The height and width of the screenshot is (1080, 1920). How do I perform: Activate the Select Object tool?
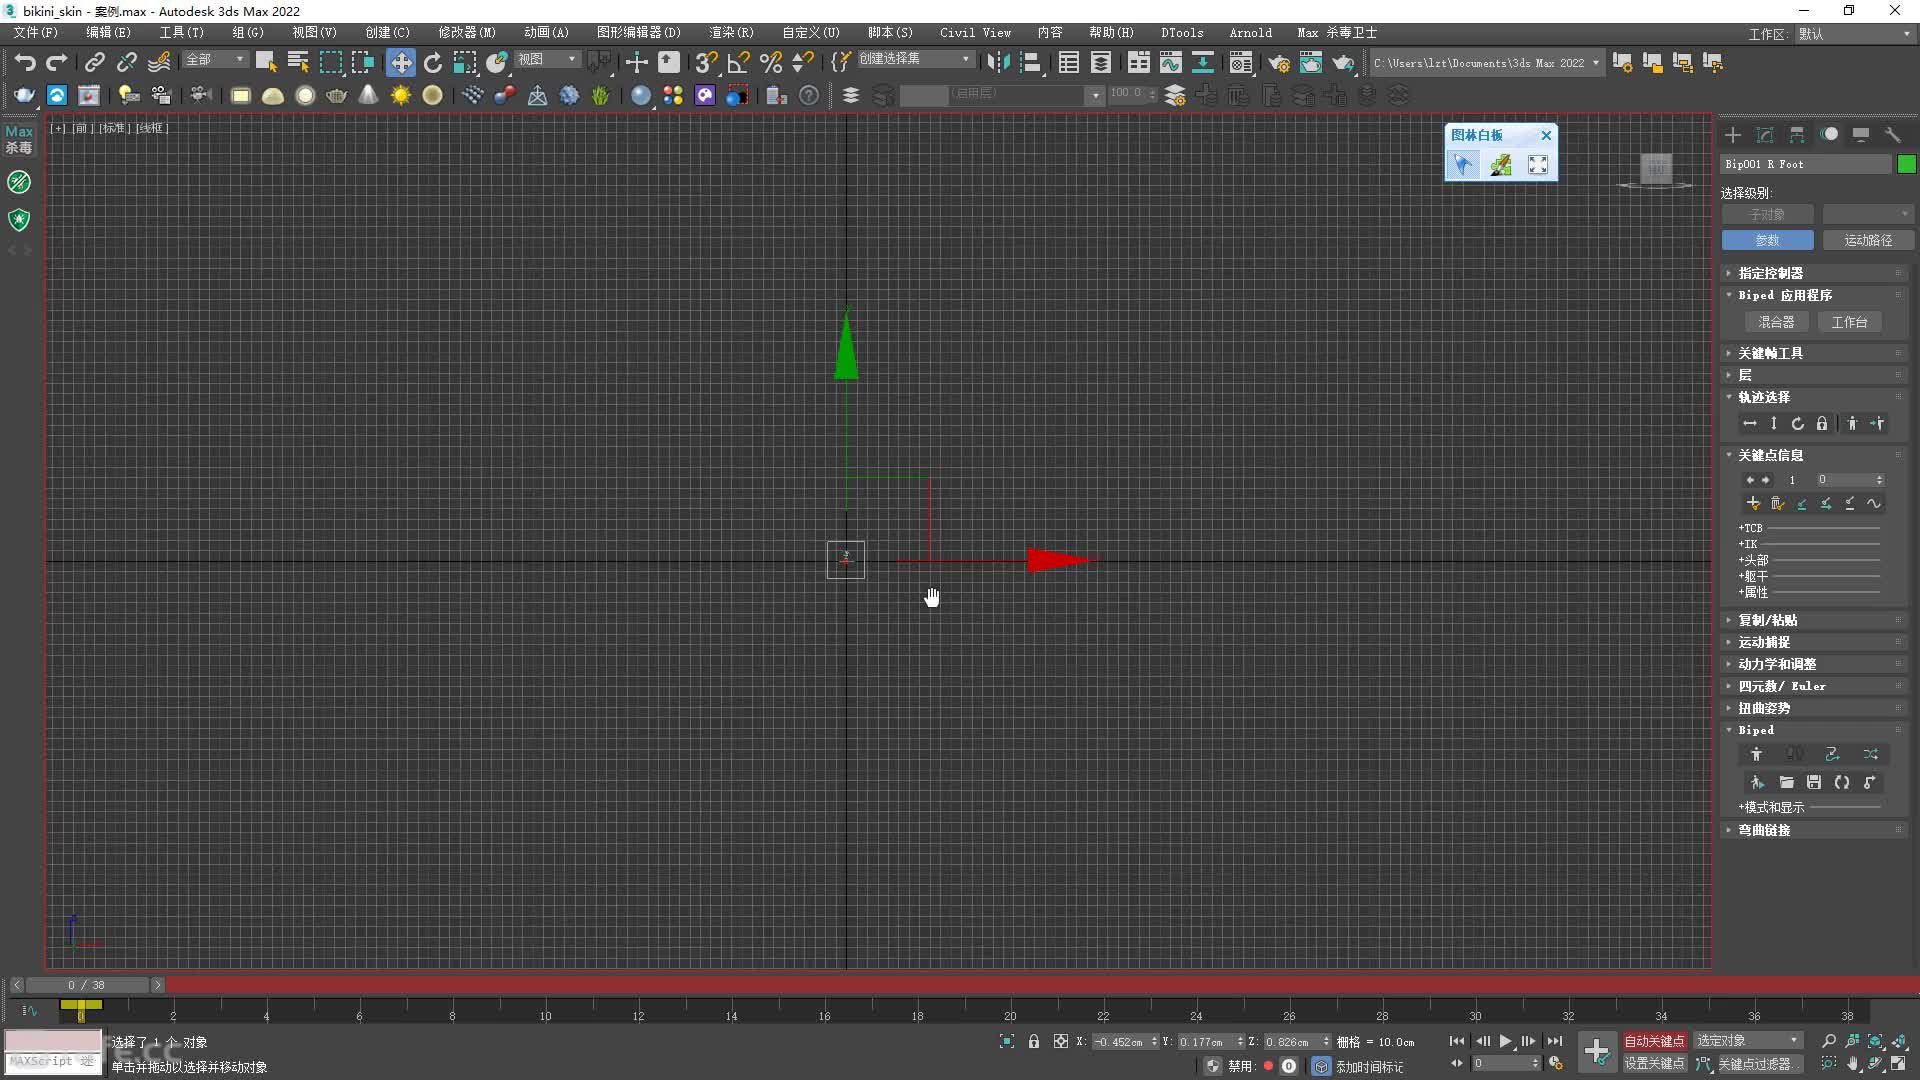pos(266,62)
